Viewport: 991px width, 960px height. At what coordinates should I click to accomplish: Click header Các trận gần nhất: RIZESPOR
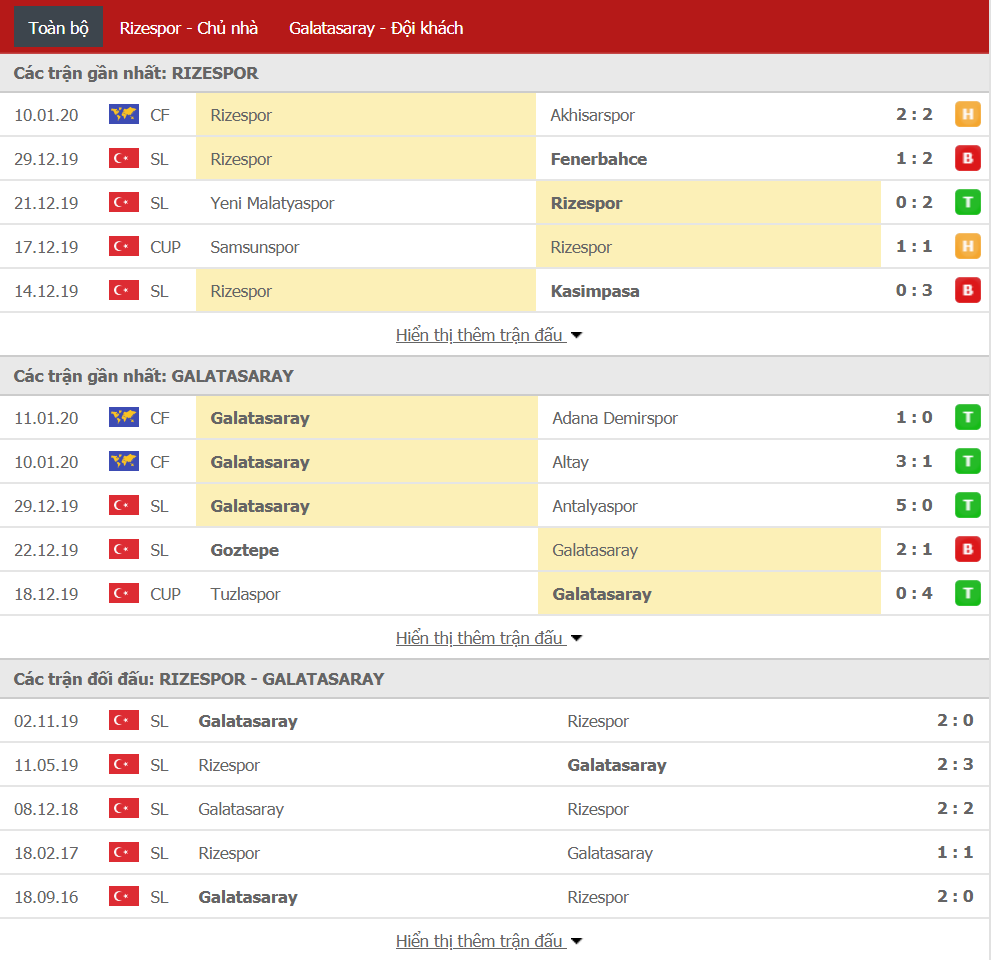pos(136,73)
